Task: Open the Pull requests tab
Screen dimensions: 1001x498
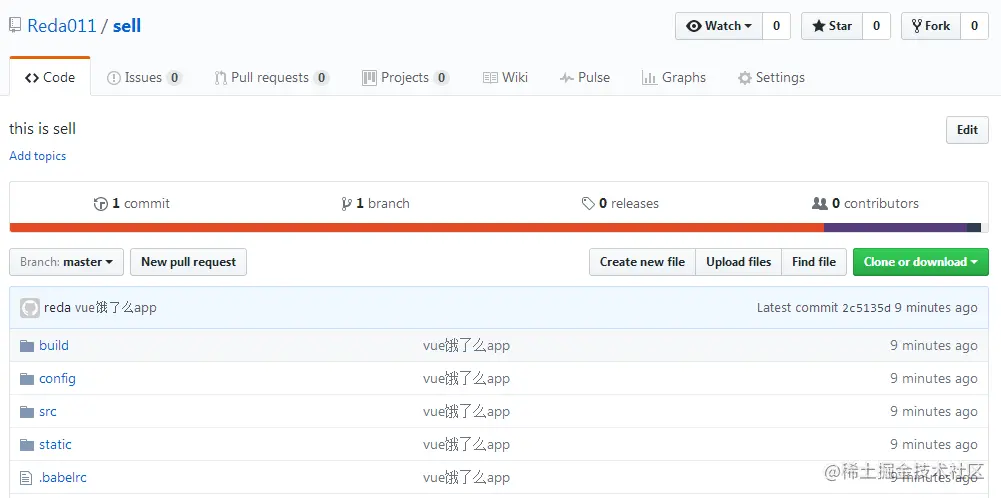Action: tap(272, 78)
